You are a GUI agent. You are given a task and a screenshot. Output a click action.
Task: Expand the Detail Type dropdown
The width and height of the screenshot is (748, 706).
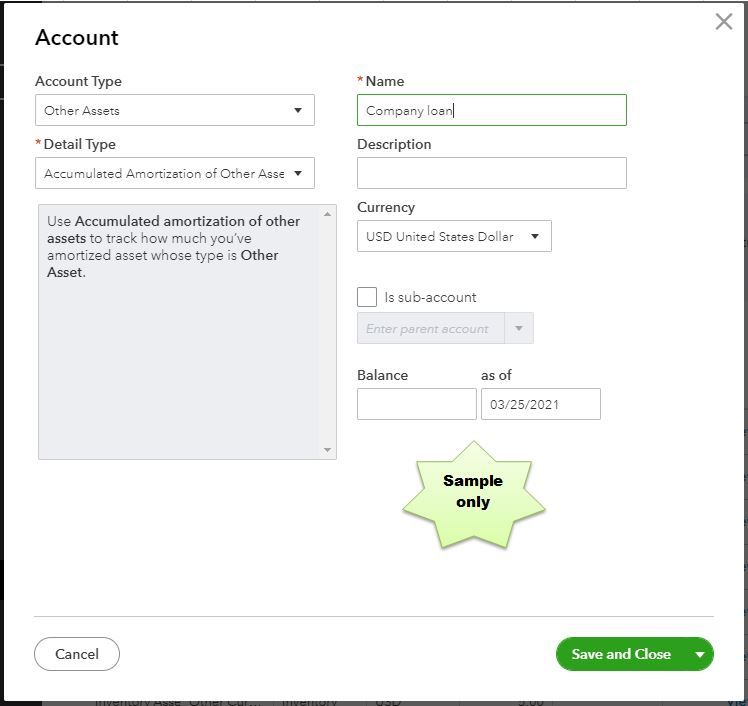175,173
